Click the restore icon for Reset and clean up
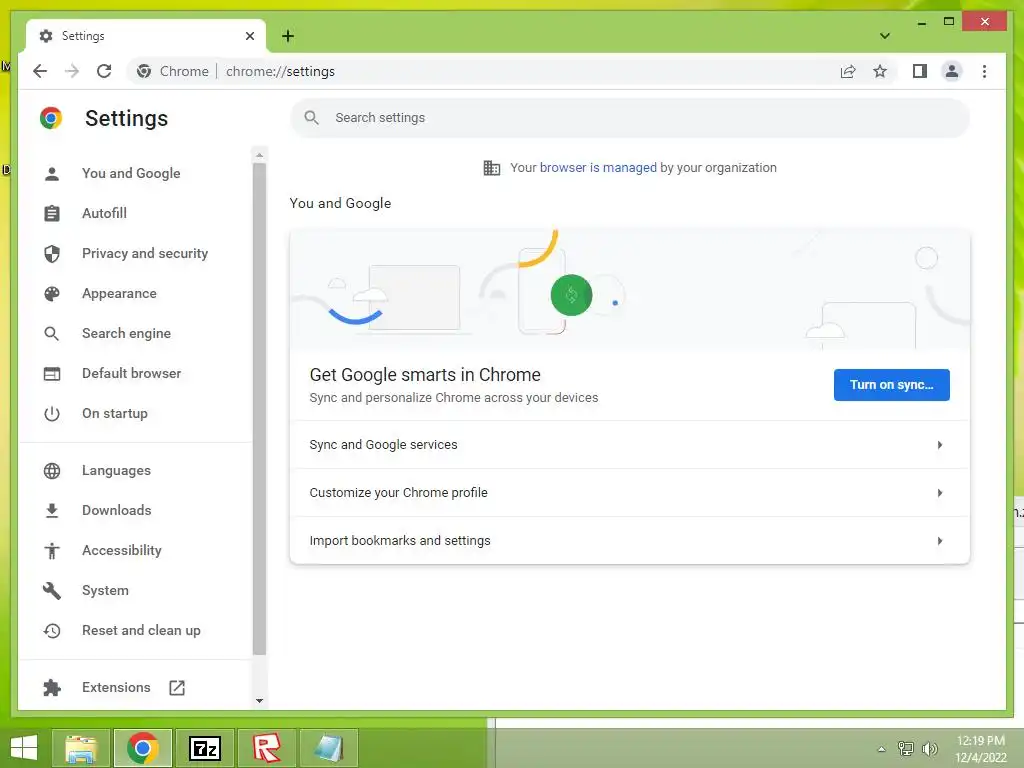 pos(52,631)
